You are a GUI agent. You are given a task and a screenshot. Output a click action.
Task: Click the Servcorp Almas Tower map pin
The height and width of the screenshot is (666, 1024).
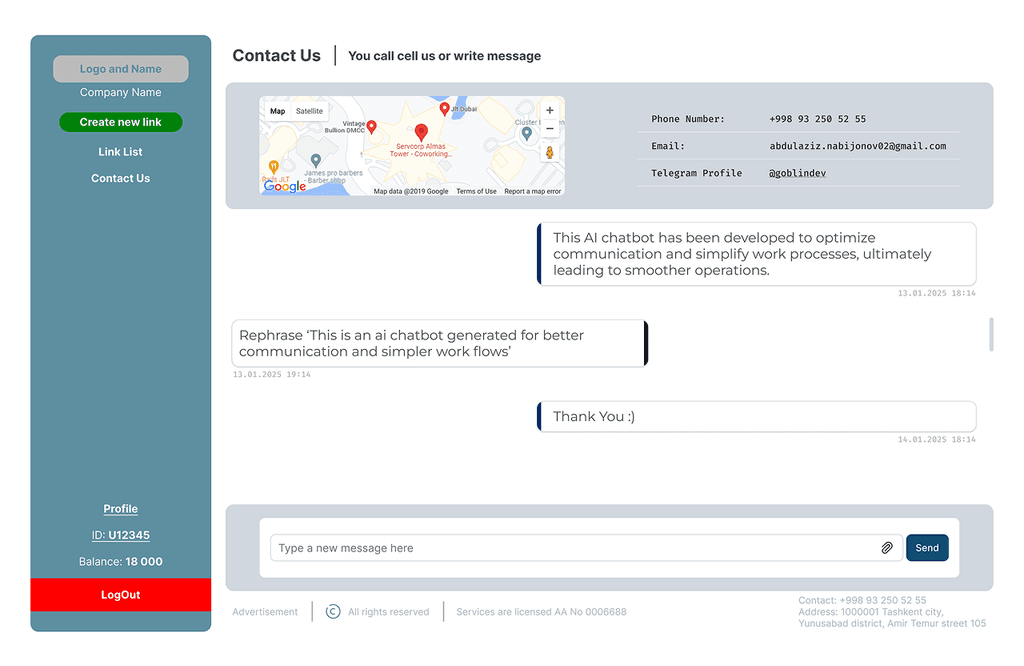[x=421, y=132]
